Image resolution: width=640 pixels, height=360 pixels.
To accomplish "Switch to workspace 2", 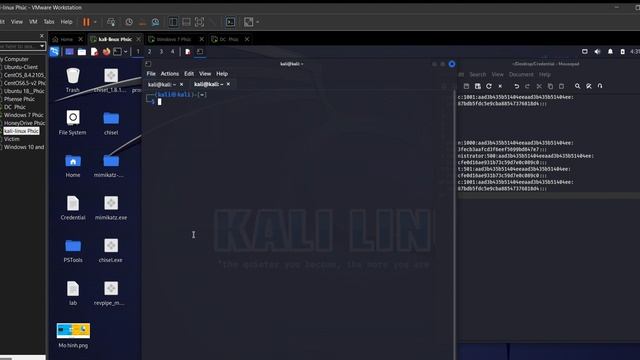I will [x=149, y=51].
